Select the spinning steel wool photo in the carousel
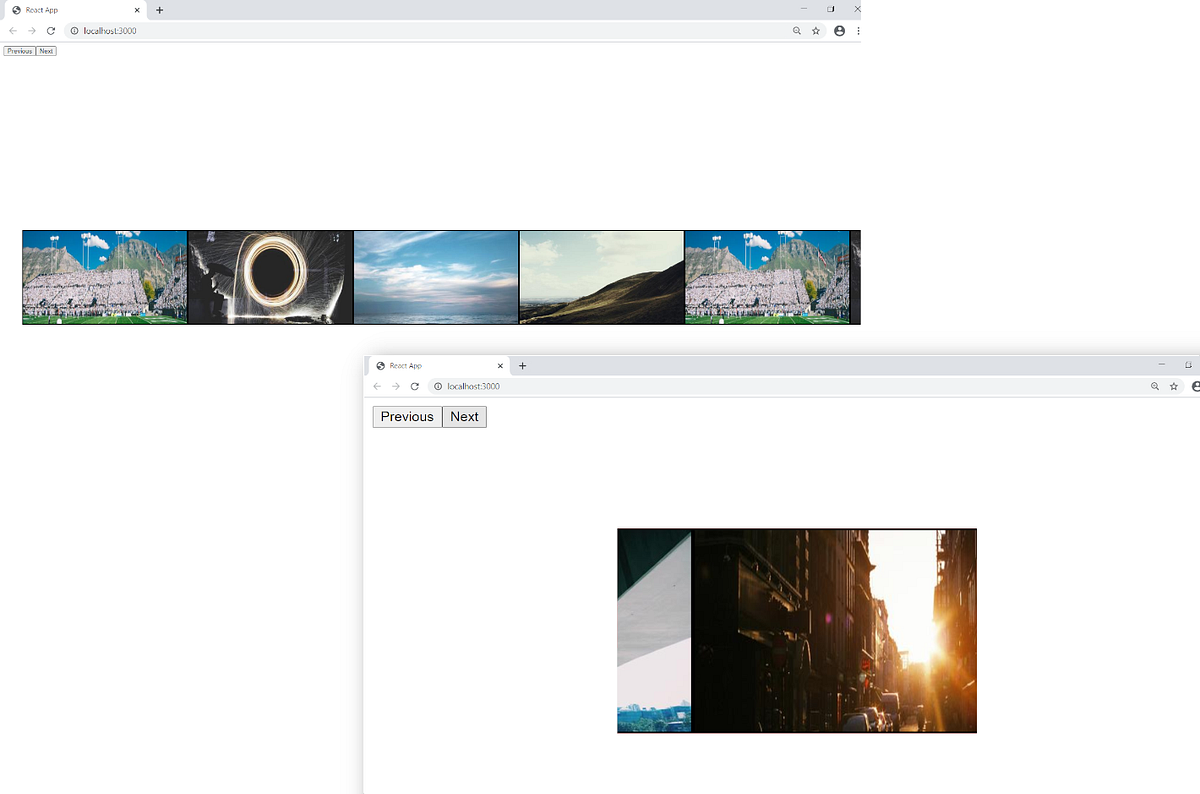Viewport: 1200px width, 794px height. tap(269, 277)
